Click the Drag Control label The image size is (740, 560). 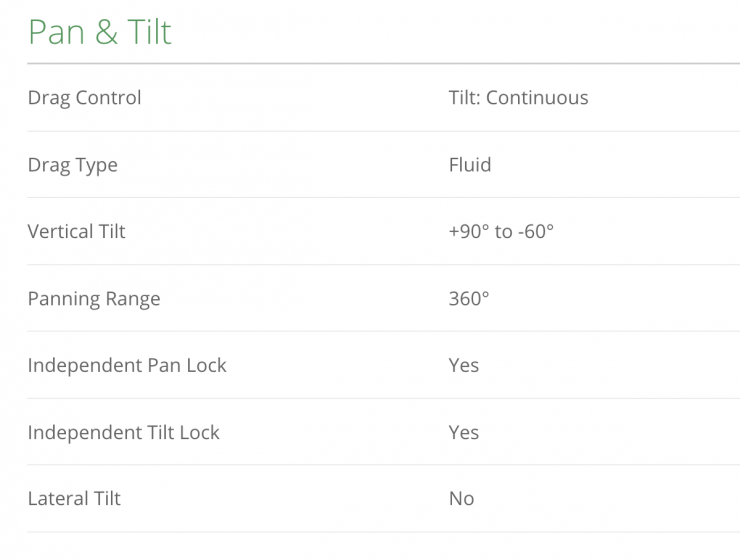[84, 98]
